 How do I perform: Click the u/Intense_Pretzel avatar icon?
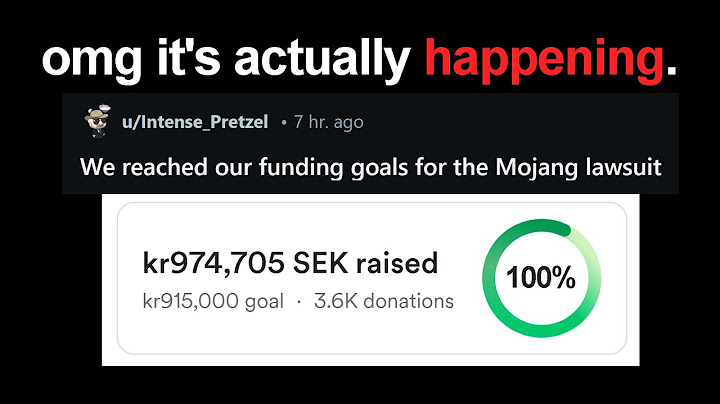point(97,121)
